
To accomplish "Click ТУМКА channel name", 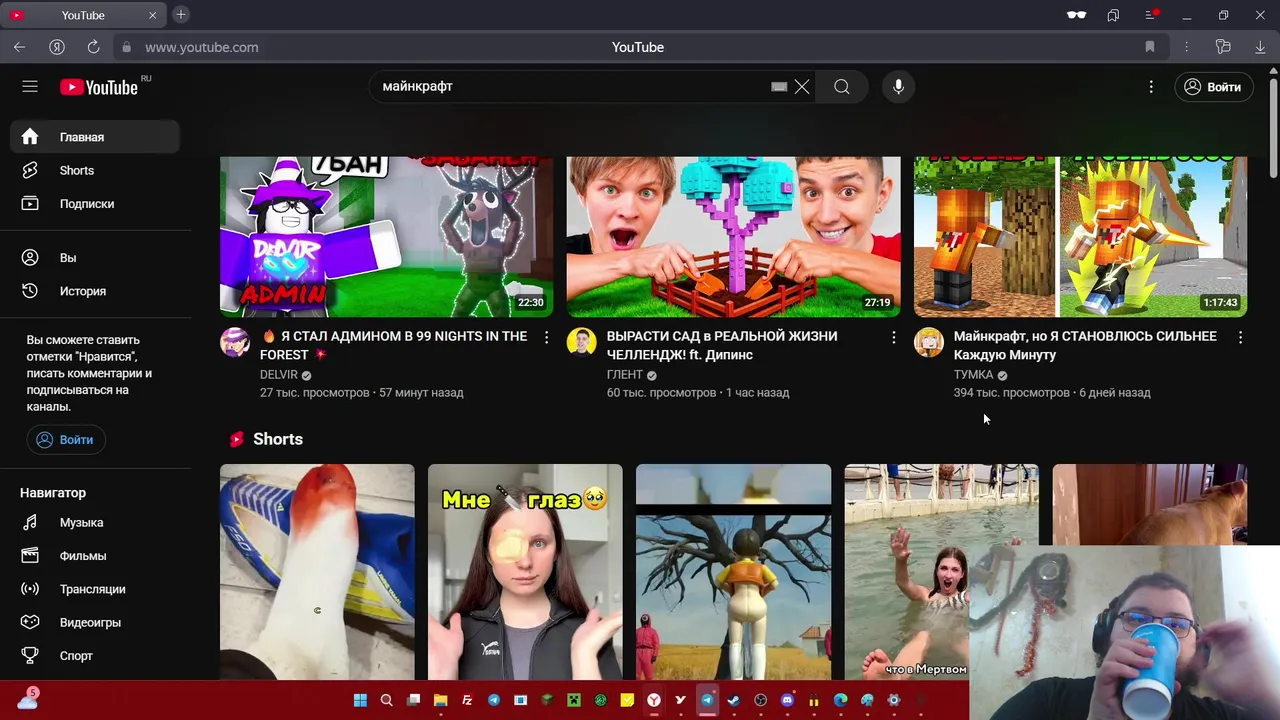I will (973, 375).
